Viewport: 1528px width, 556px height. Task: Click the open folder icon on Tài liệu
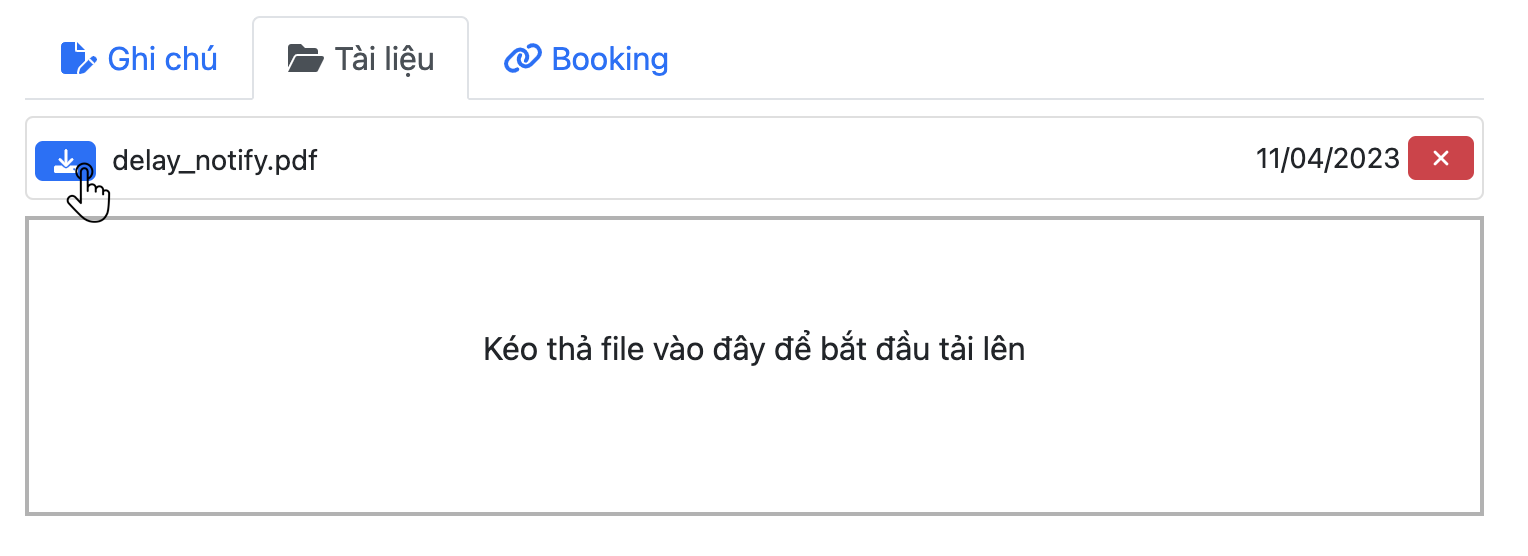pos(305,59)
